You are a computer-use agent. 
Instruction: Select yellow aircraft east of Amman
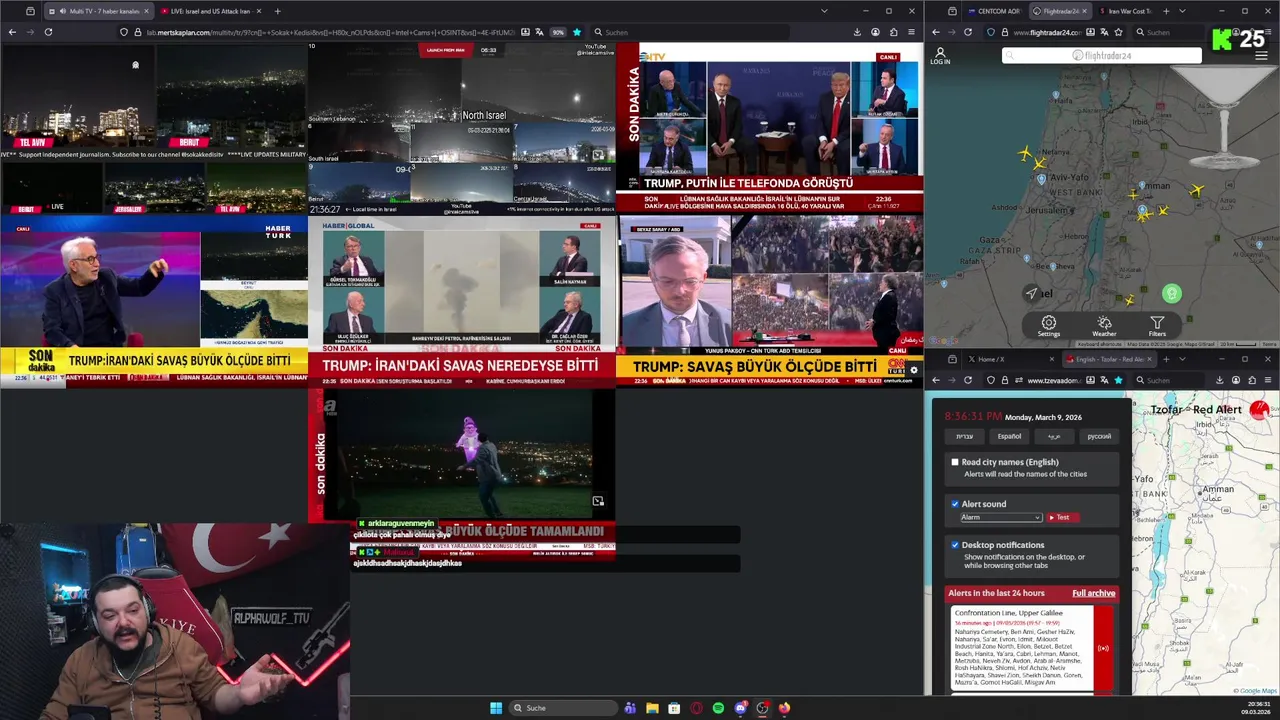pyautogui.click(x=1197, y=190)
